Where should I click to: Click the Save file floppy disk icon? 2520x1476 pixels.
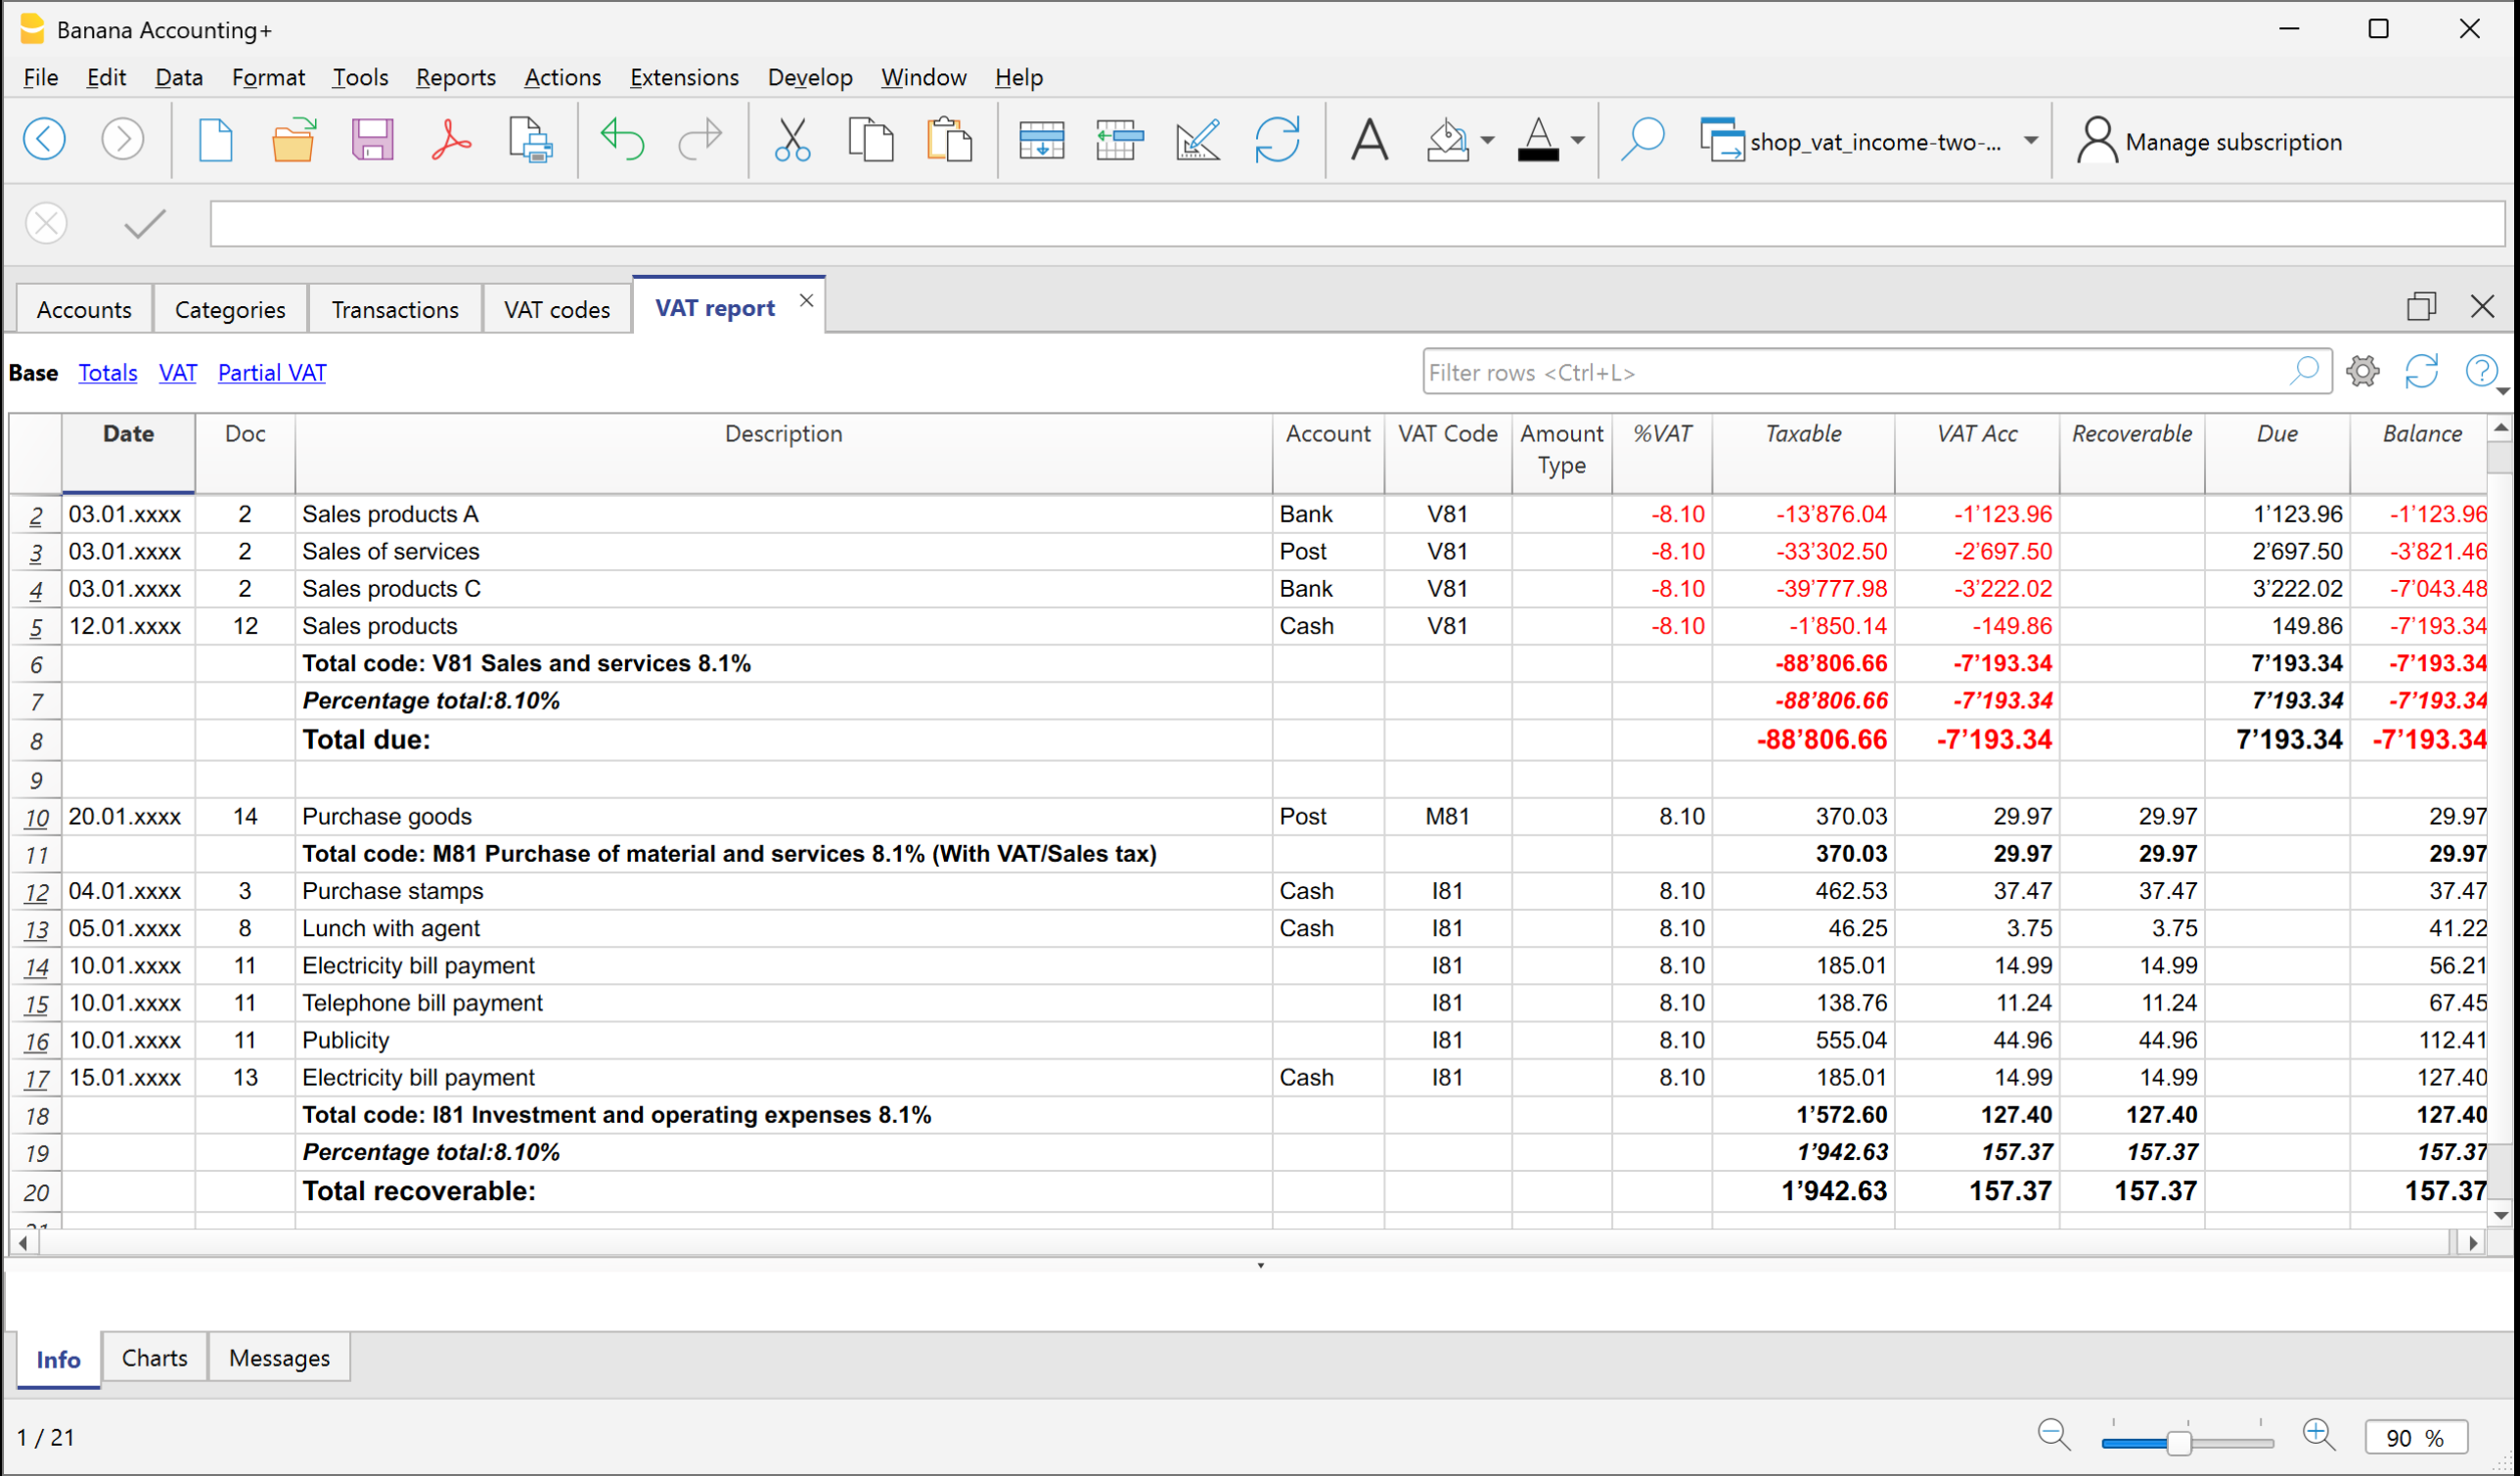pos(372,141)
